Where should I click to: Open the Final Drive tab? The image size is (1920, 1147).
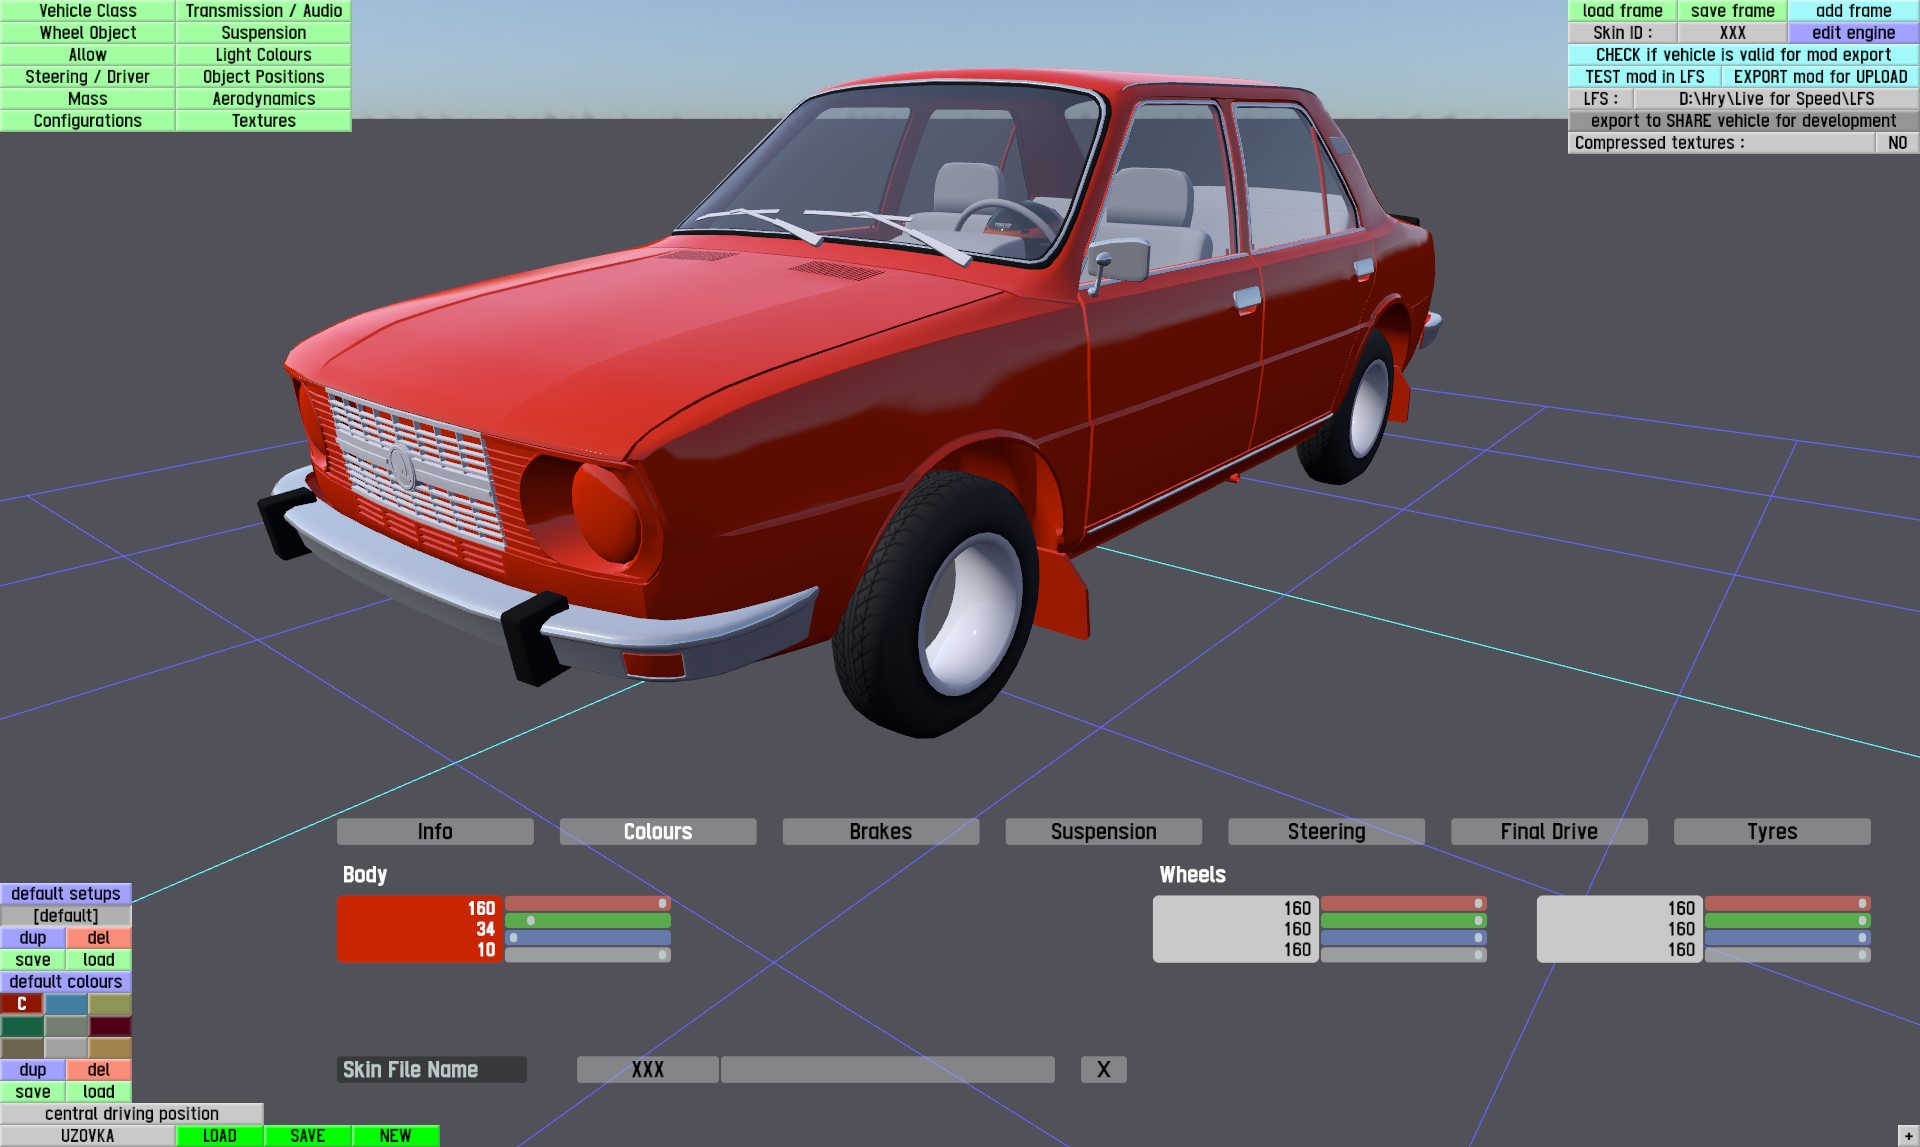coord(1548,832)
